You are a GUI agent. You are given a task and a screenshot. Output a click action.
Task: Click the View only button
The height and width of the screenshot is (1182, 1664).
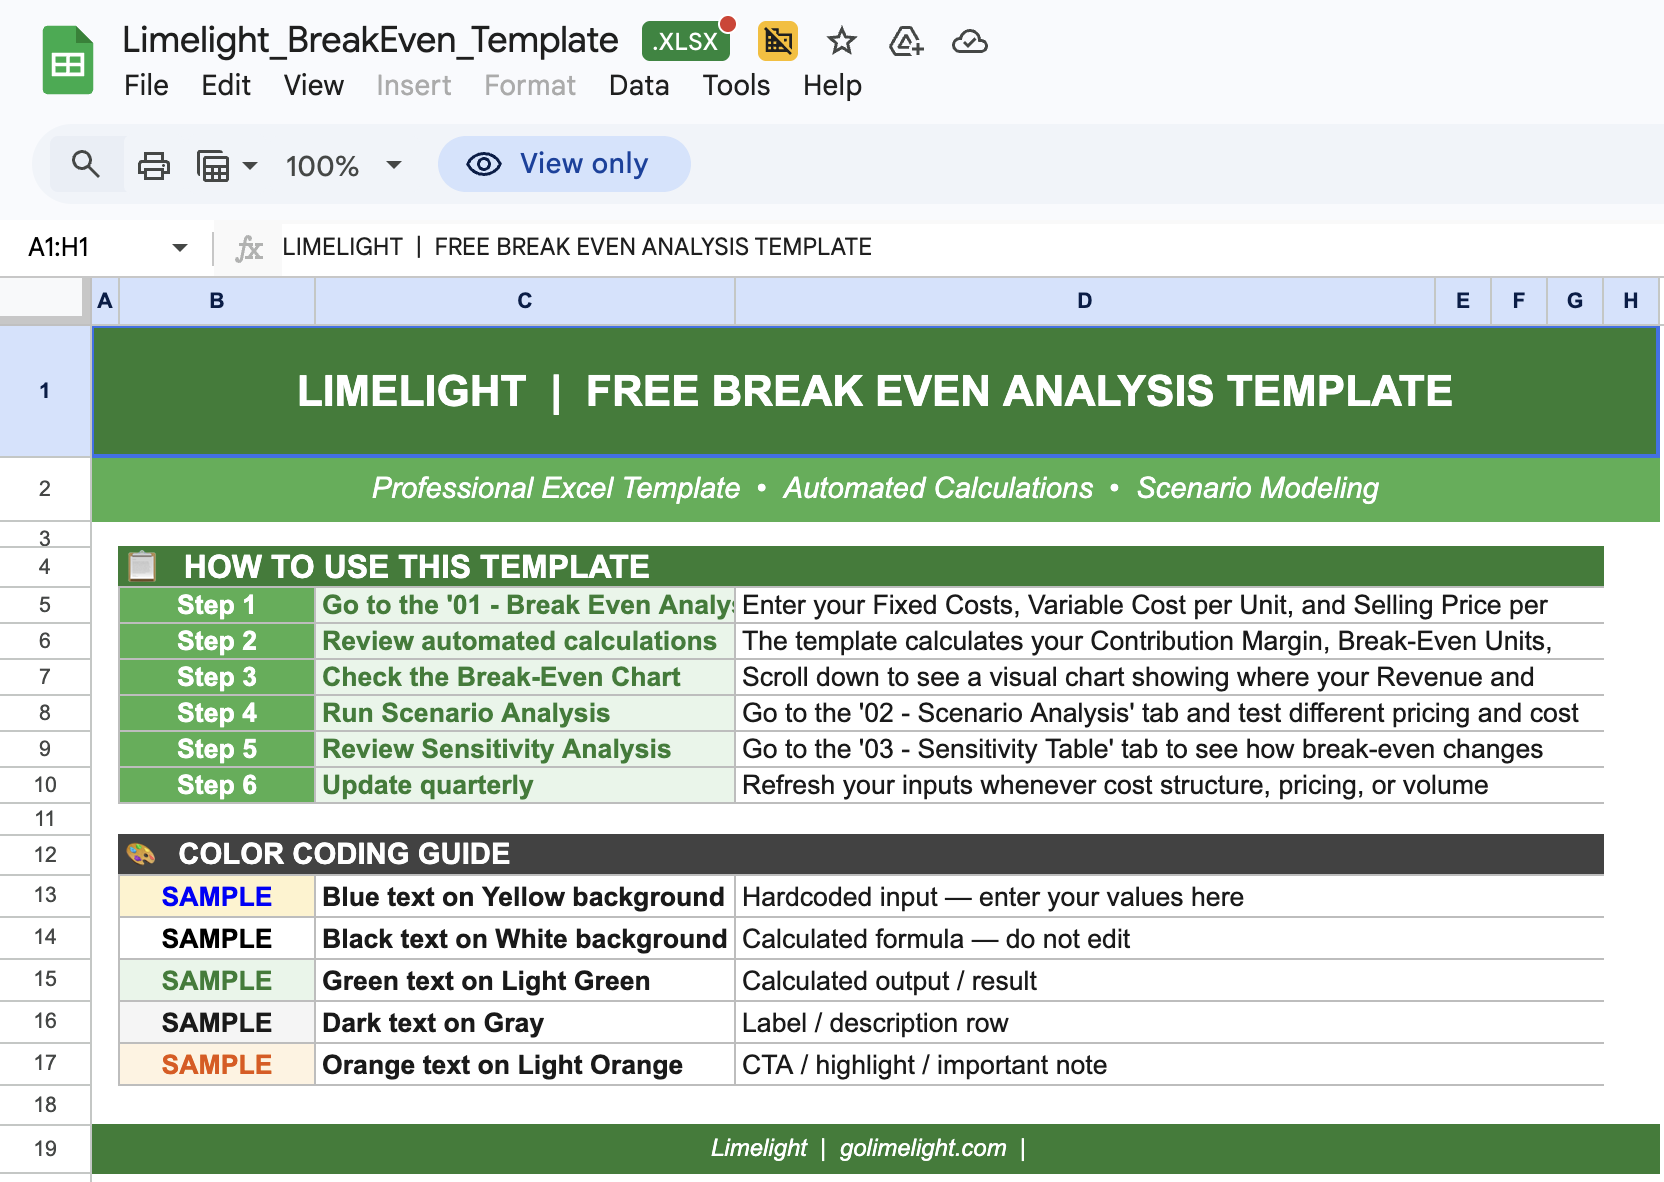tap(563, 163)
